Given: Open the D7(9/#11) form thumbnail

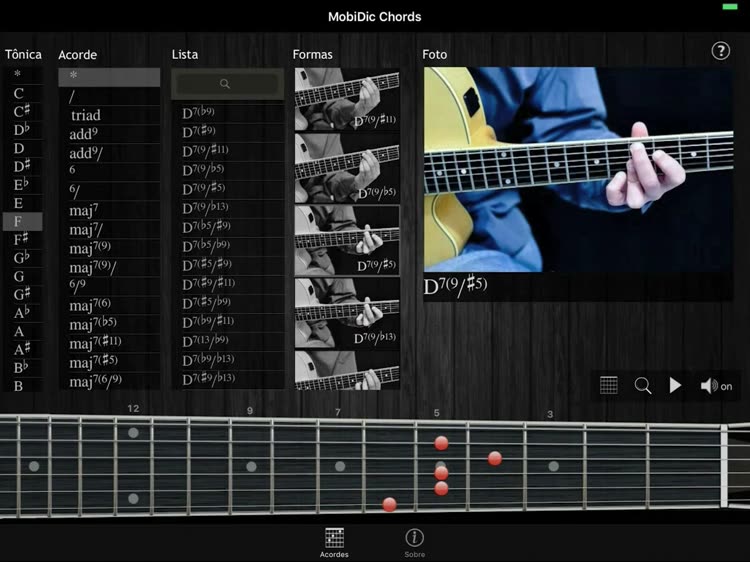Looking at the screenshot, I should coord(347,99).
